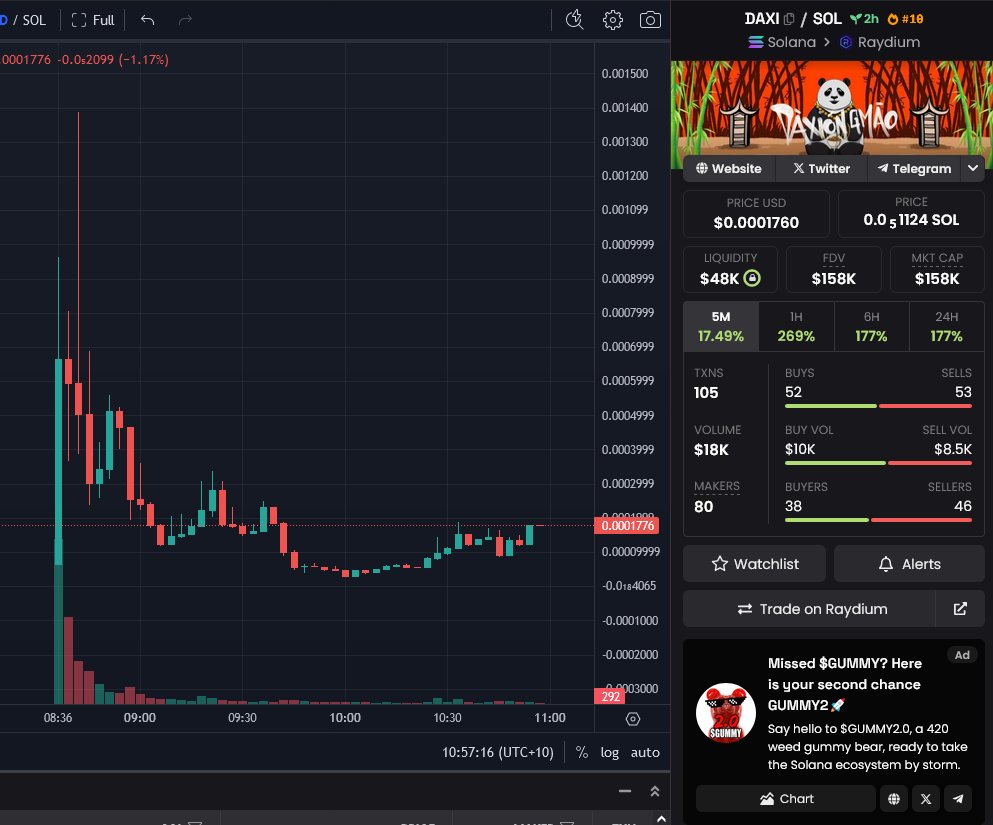Open chart timezone 10:57:16 (UTC+10)
Screen dimensions: 993x825
click(498, 752)
